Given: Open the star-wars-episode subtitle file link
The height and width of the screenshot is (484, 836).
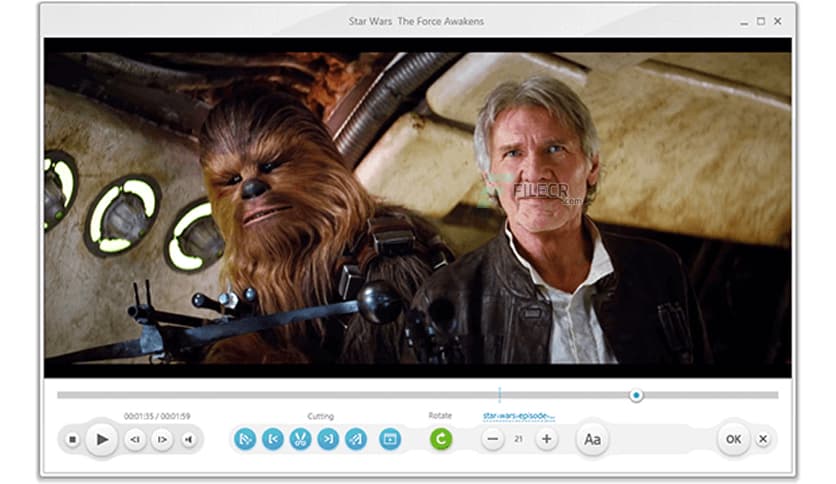Looking at the screenshot, I should click(x=519, y=416).
